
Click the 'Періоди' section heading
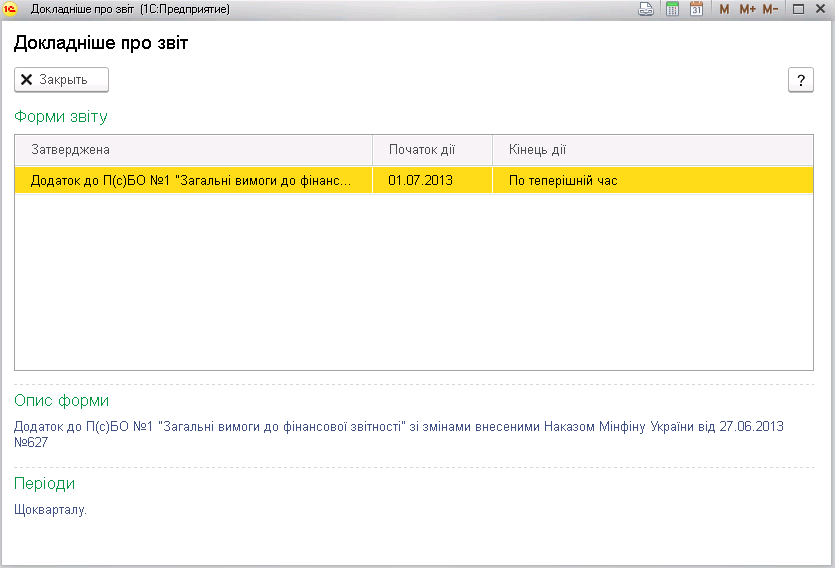[44, 483]
